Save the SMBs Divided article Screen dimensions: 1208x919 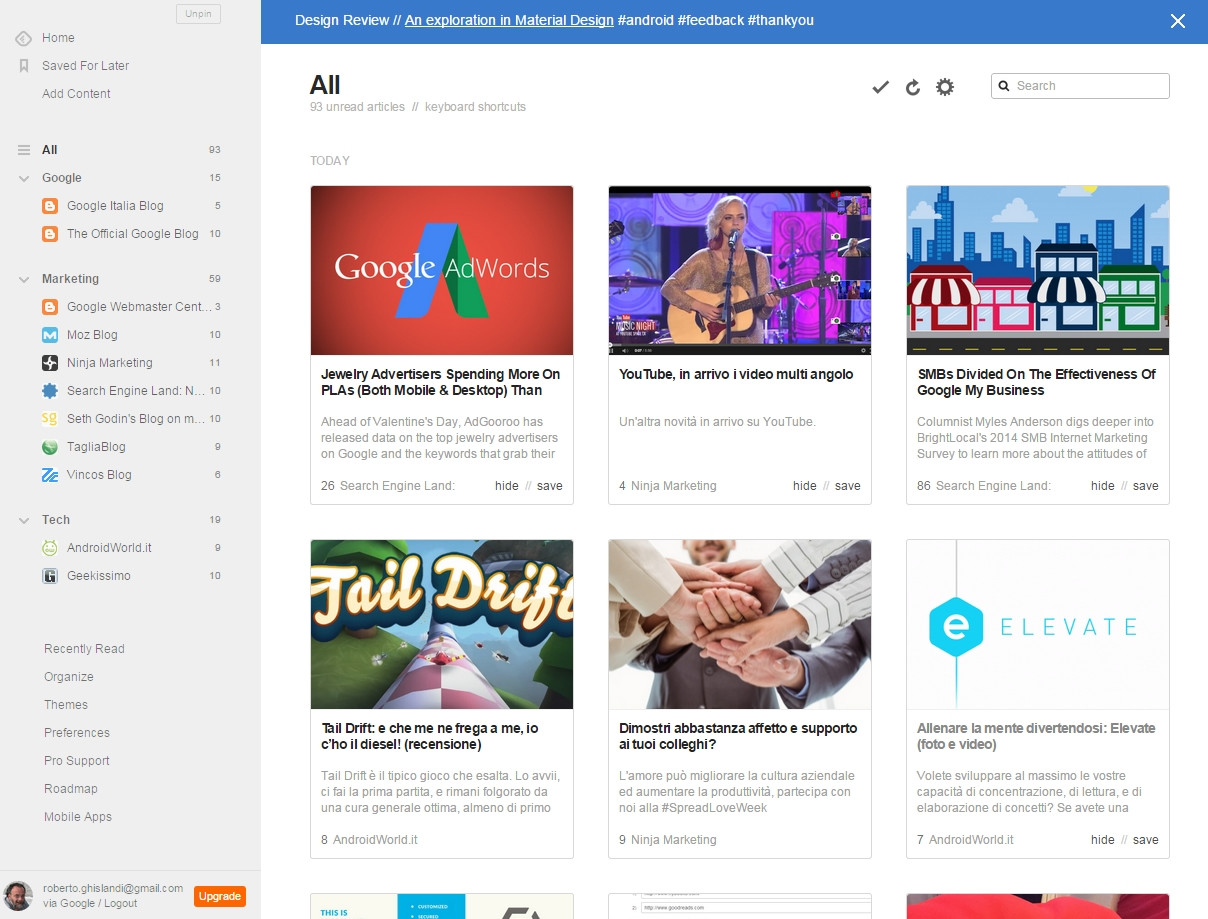point(1146,486)
